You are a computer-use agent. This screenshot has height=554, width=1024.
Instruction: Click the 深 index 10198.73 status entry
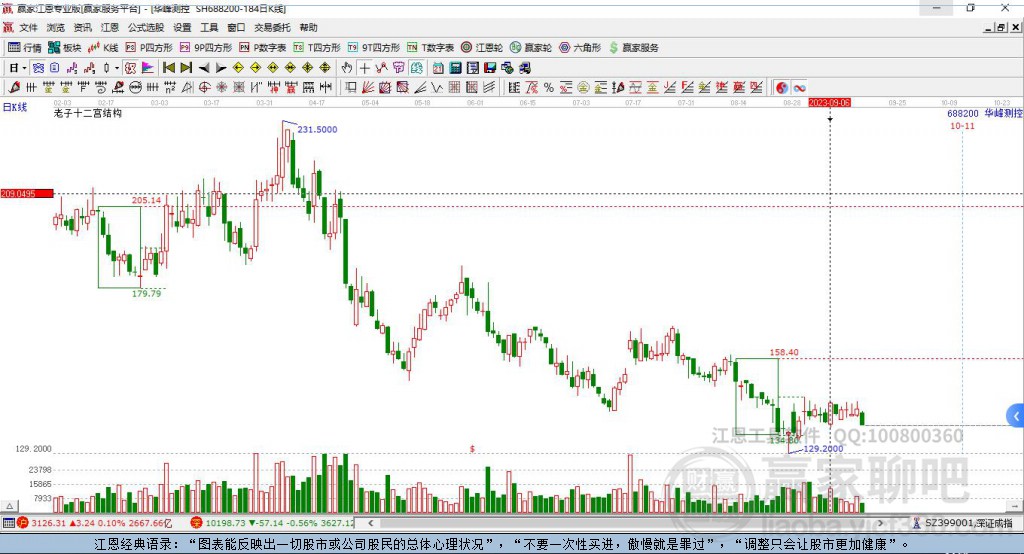[x=272, y=523]
